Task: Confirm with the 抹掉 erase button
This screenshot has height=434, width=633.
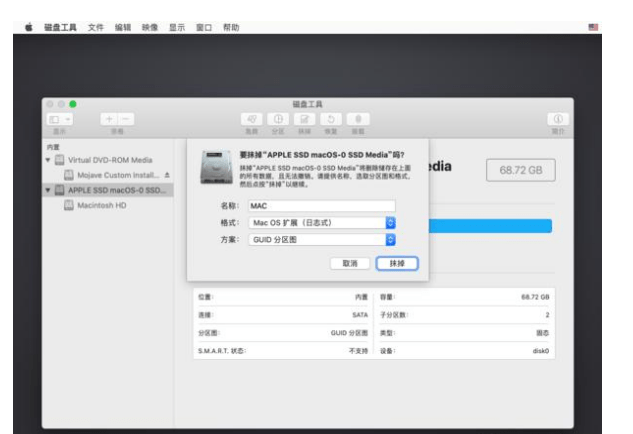Action: tap(397, 262)
